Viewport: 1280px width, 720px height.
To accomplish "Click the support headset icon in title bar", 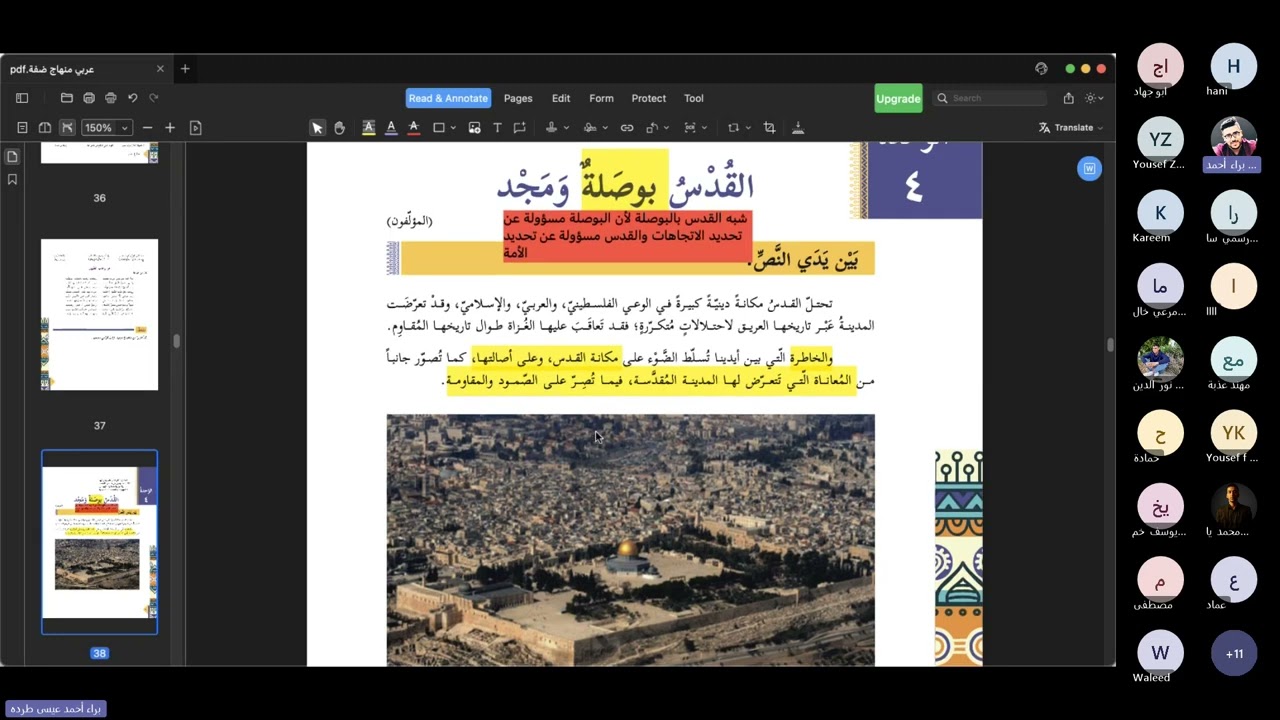I will tap(1041, 69).
